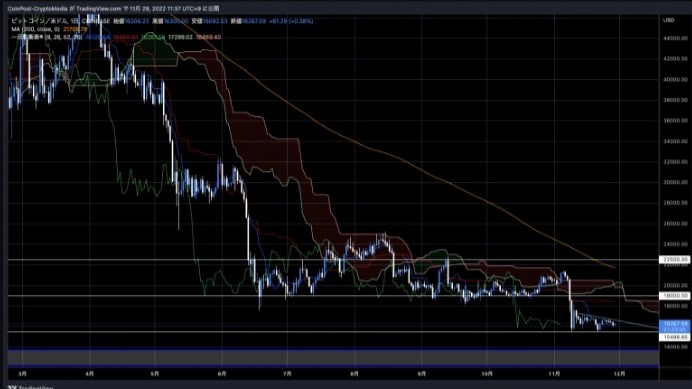Click the 28000.00 price axis label

click(675, 203)
